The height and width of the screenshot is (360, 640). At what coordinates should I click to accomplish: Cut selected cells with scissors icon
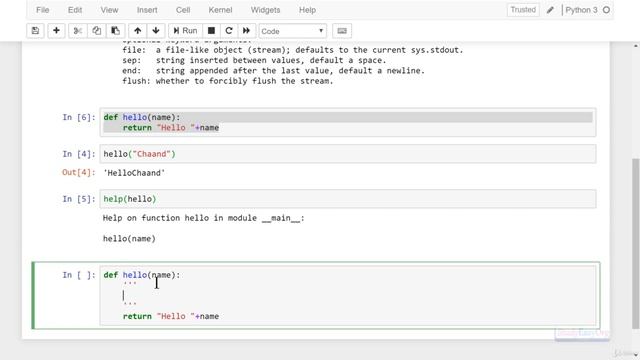click(78, 31)
